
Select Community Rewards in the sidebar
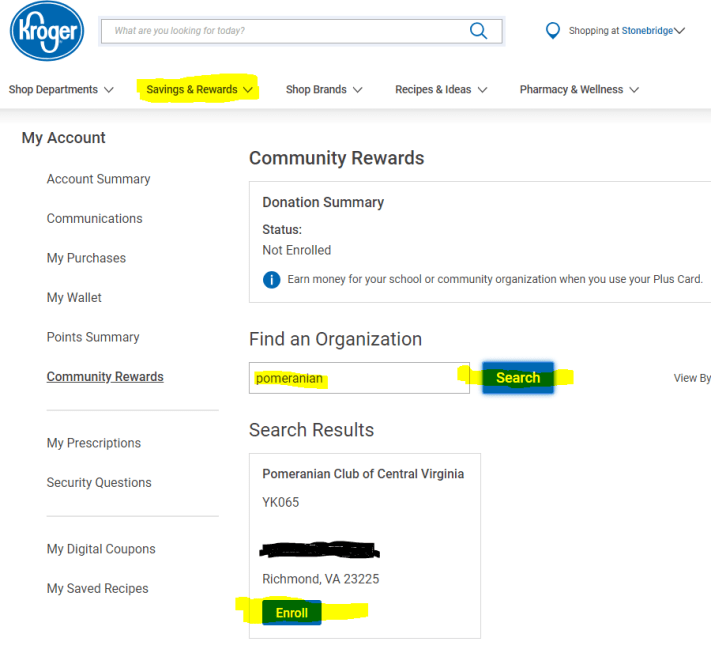[105, 376]
